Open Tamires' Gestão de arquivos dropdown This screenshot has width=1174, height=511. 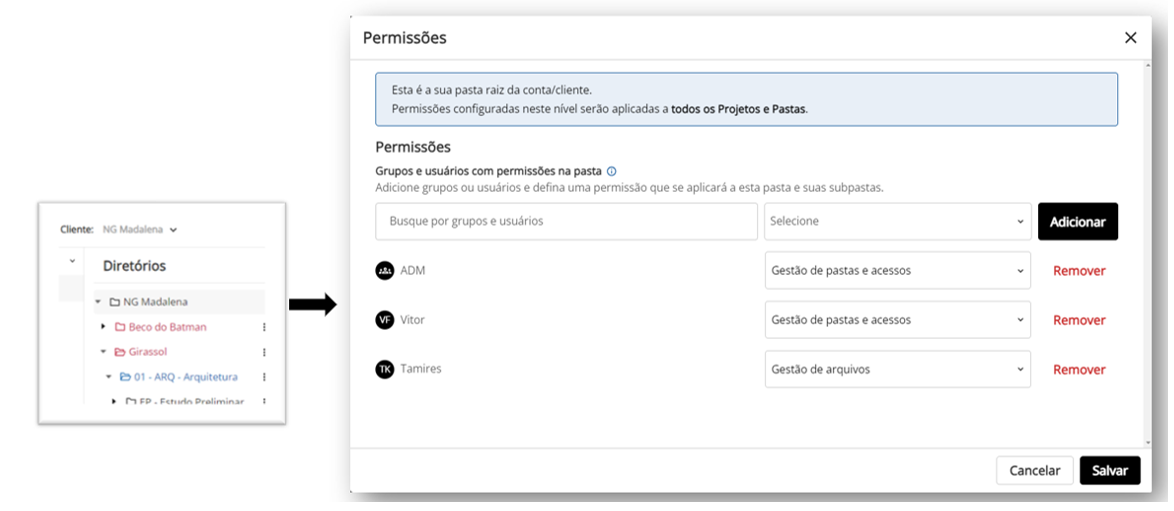pos(897,369)
